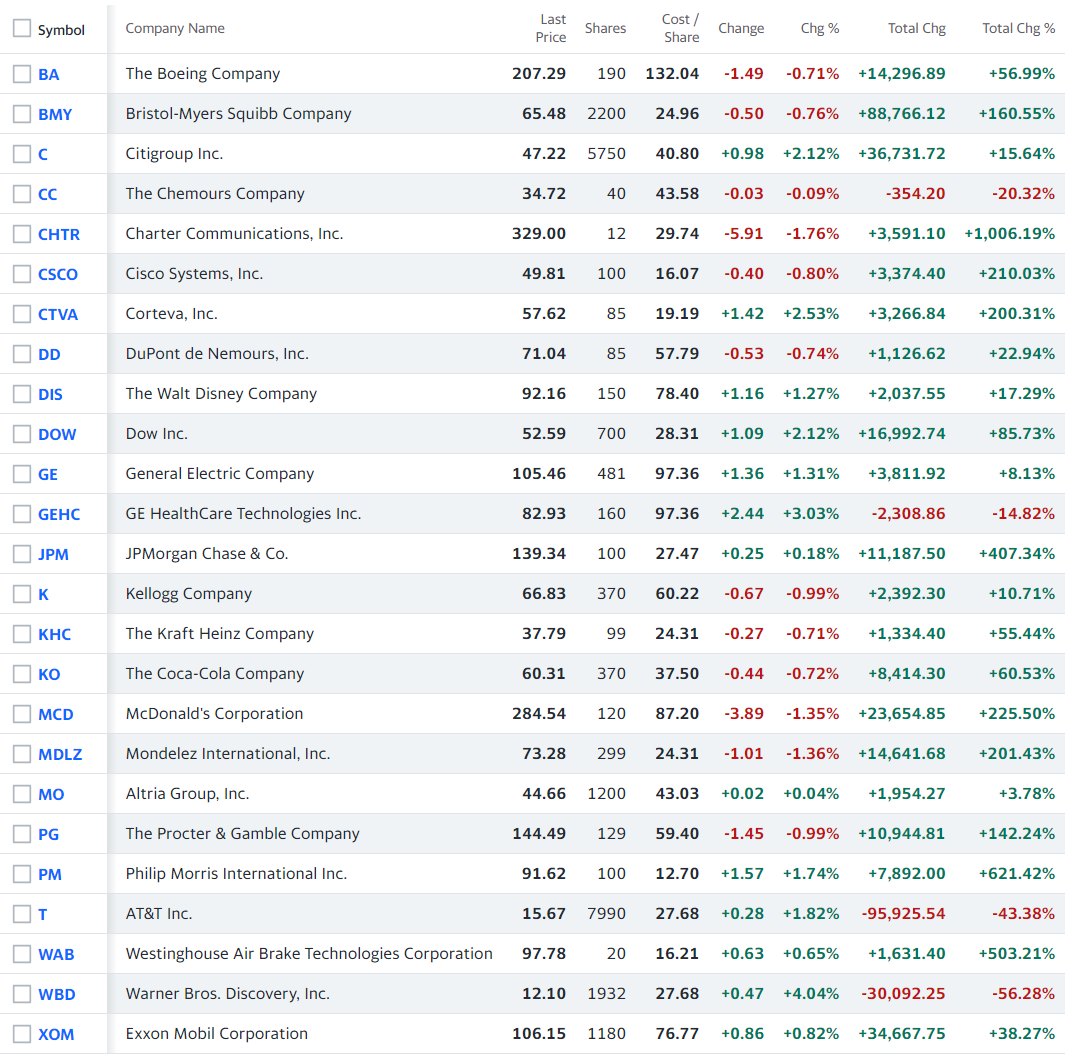Click the KO ticker symbol
The image size is (1065, 1059).
click(x=49, y=675)
